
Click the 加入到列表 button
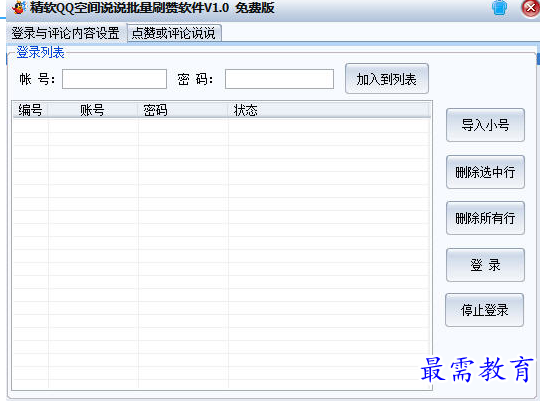pyautogui.click(x=387, y=79)
